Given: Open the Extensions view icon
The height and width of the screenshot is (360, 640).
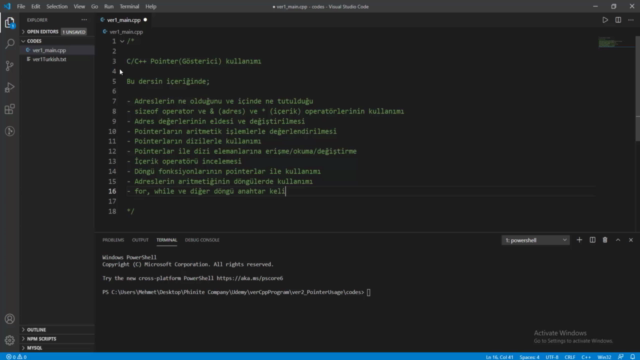Looking at the screenshot, I should [x=9, y=109].
